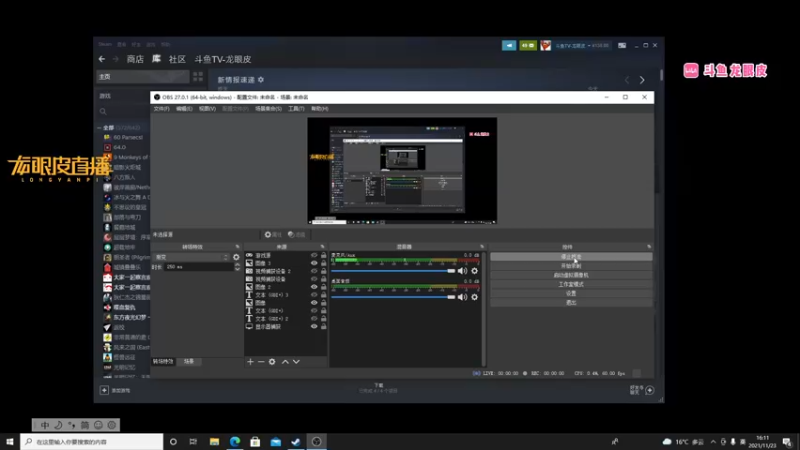Screen dimensions: 800x450
Task: Open the transition properties gear next to 渐变
Action: [236, 257]
